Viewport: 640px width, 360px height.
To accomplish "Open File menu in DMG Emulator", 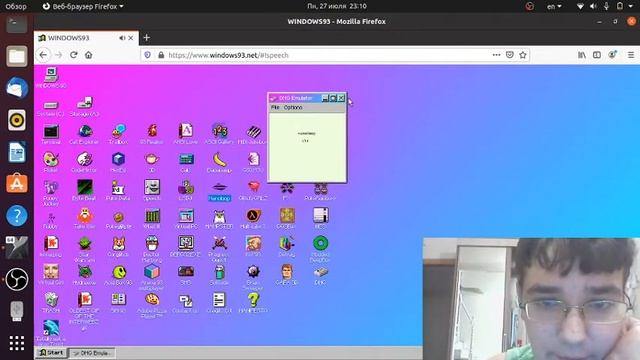I will tap(275, 107).
